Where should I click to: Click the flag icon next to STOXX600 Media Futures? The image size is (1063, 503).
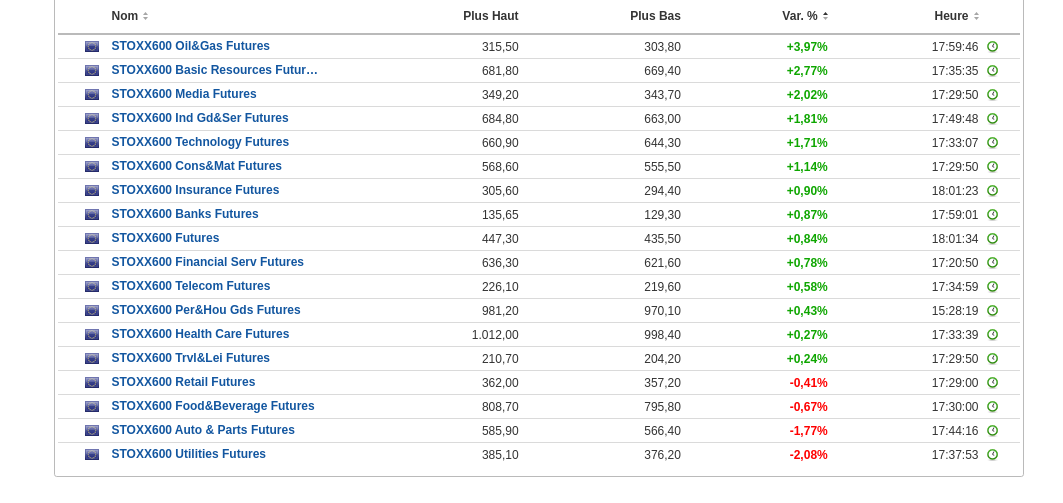coord(92,95)
